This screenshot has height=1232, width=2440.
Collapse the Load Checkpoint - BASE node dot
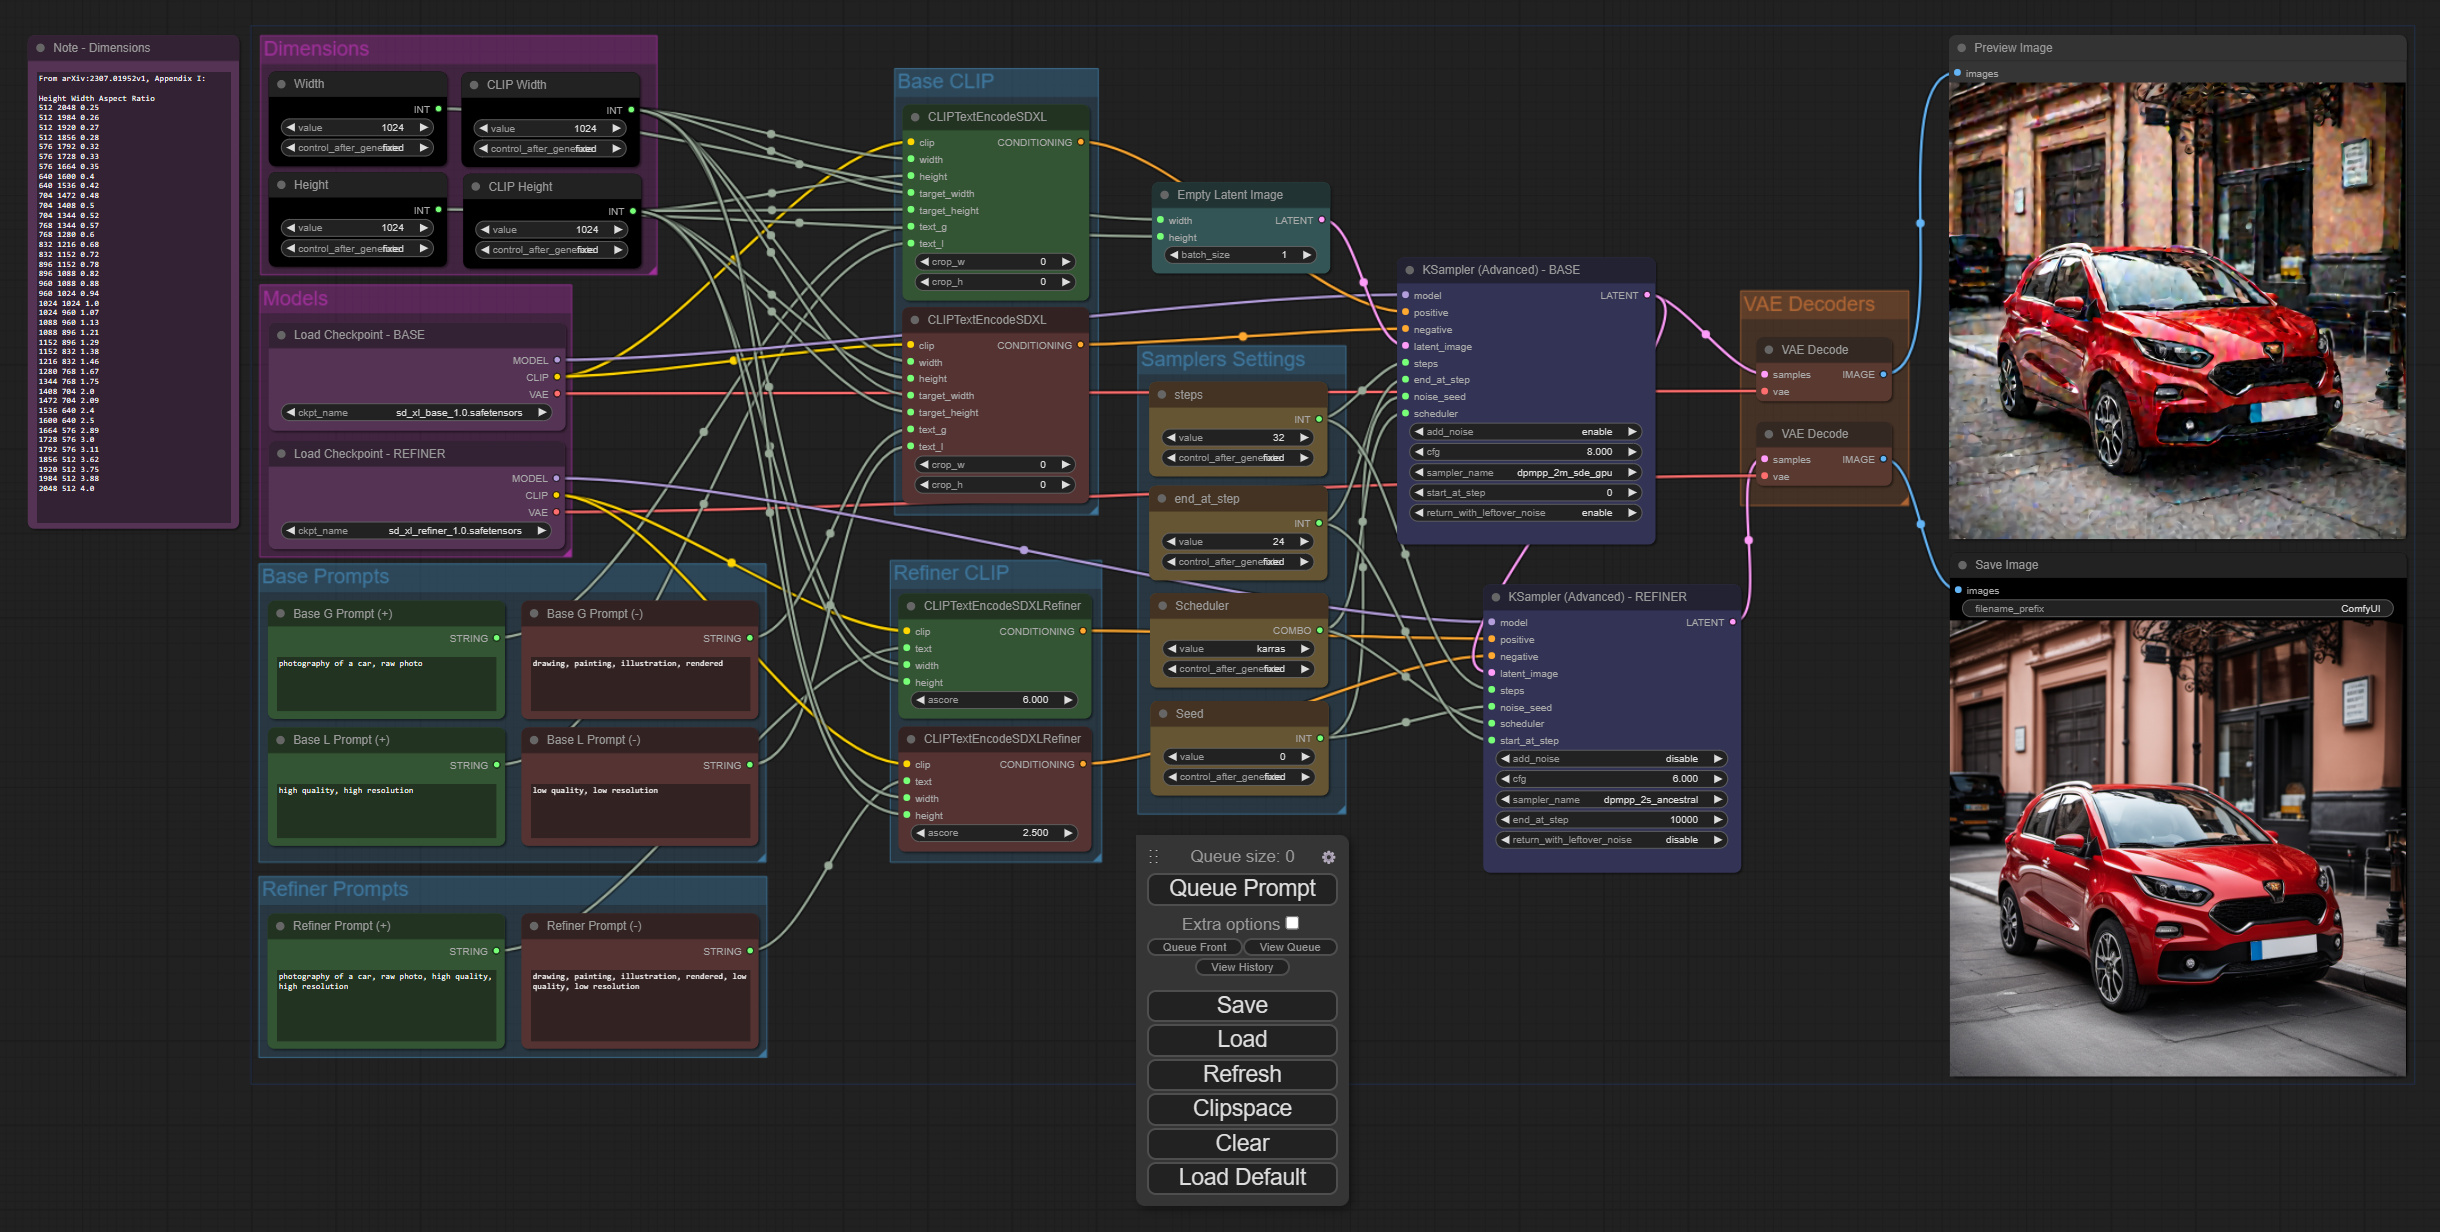(281, 335)
